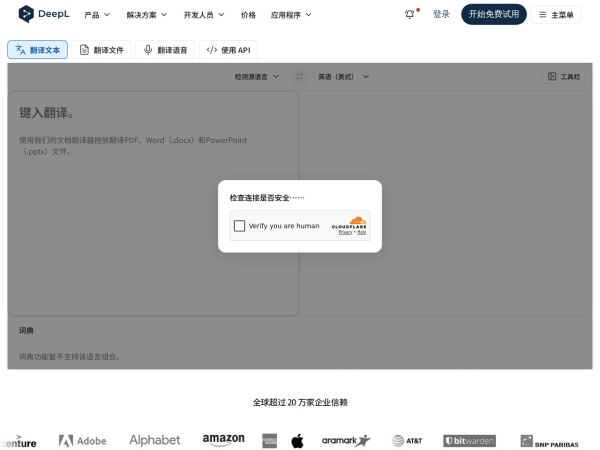Click the 全球超过 20 万家企业信赖 text

tap(300, 402)
